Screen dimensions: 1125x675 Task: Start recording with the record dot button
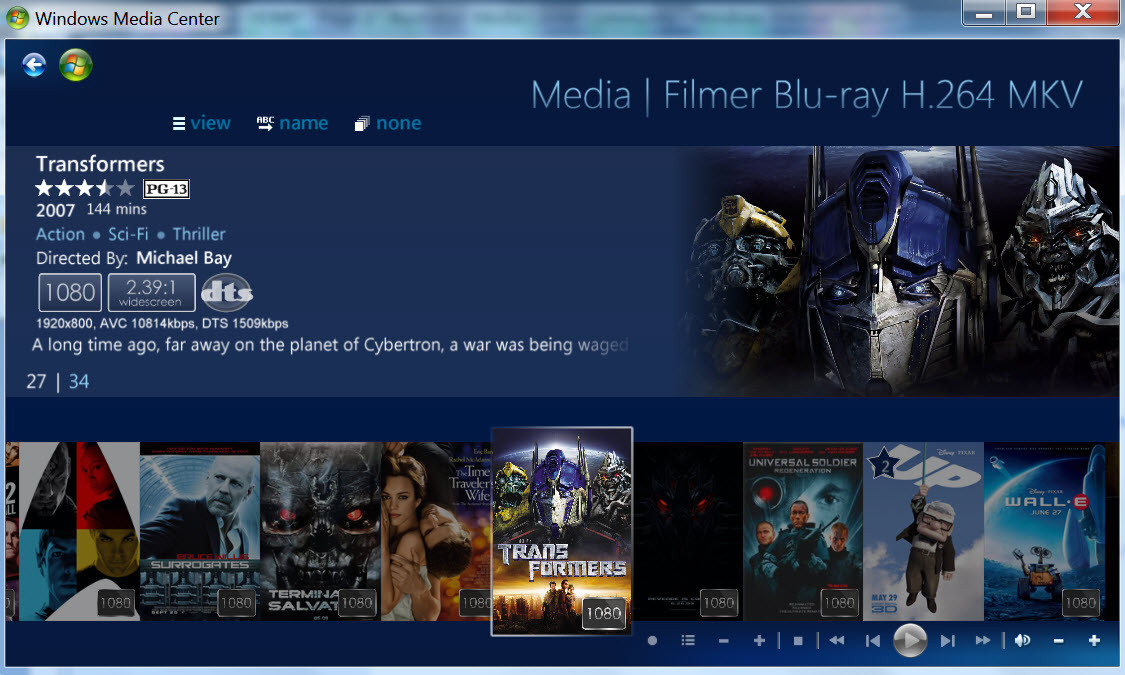click(x=652, y=641)
